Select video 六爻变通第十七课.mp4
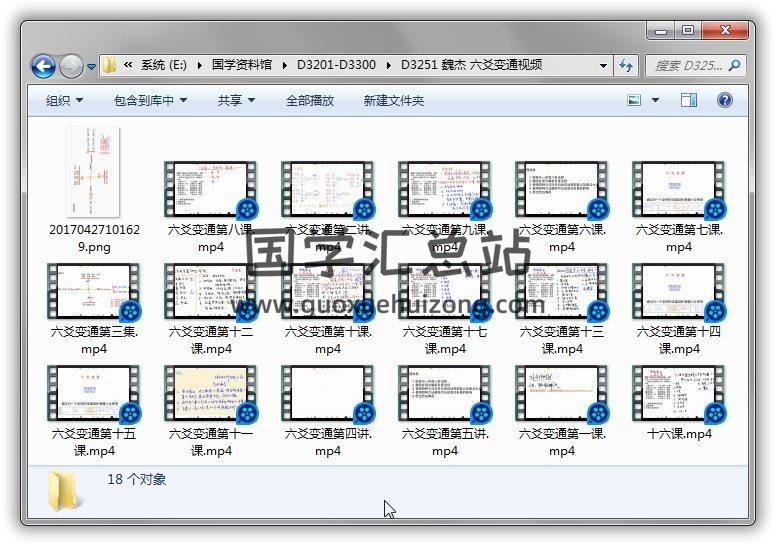 tap(444, 309)
